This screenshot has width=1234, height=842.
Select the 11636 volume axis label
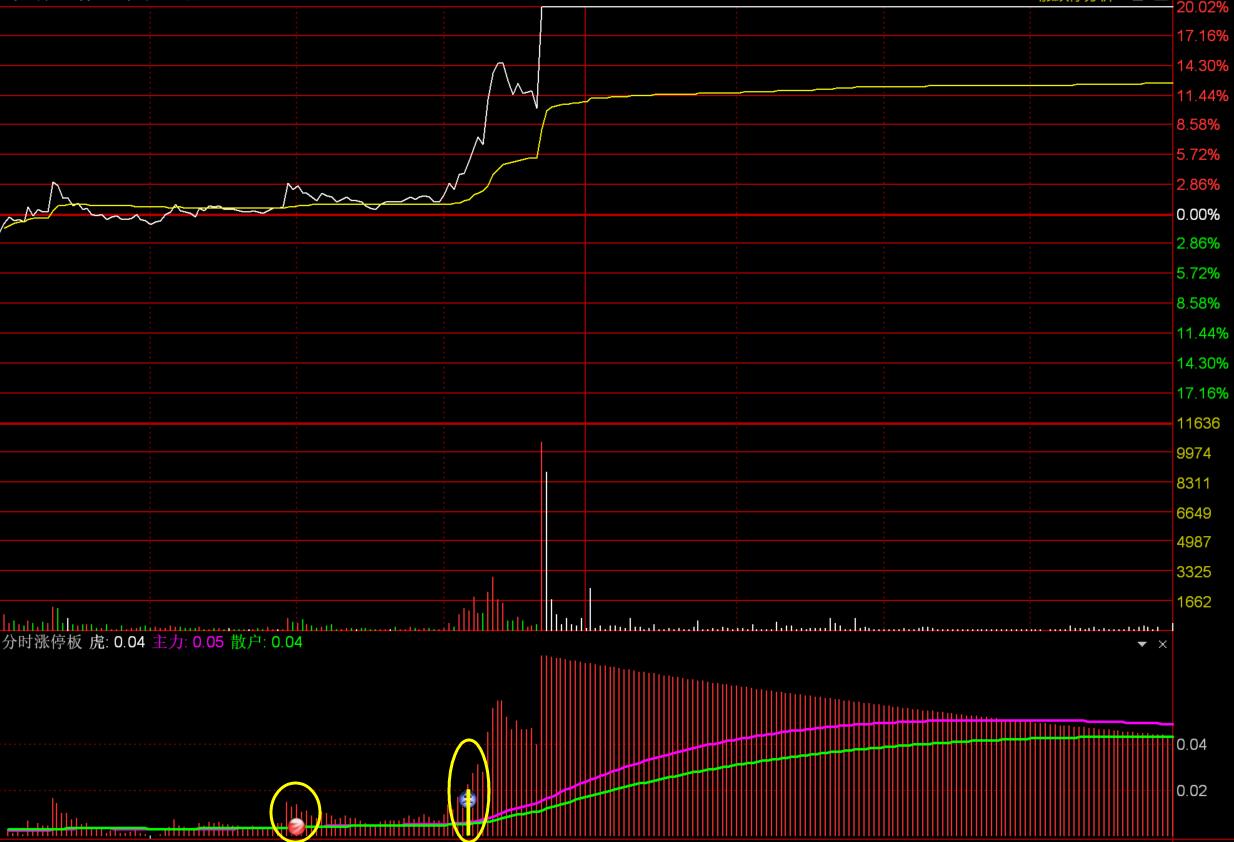coord(1198,424)
